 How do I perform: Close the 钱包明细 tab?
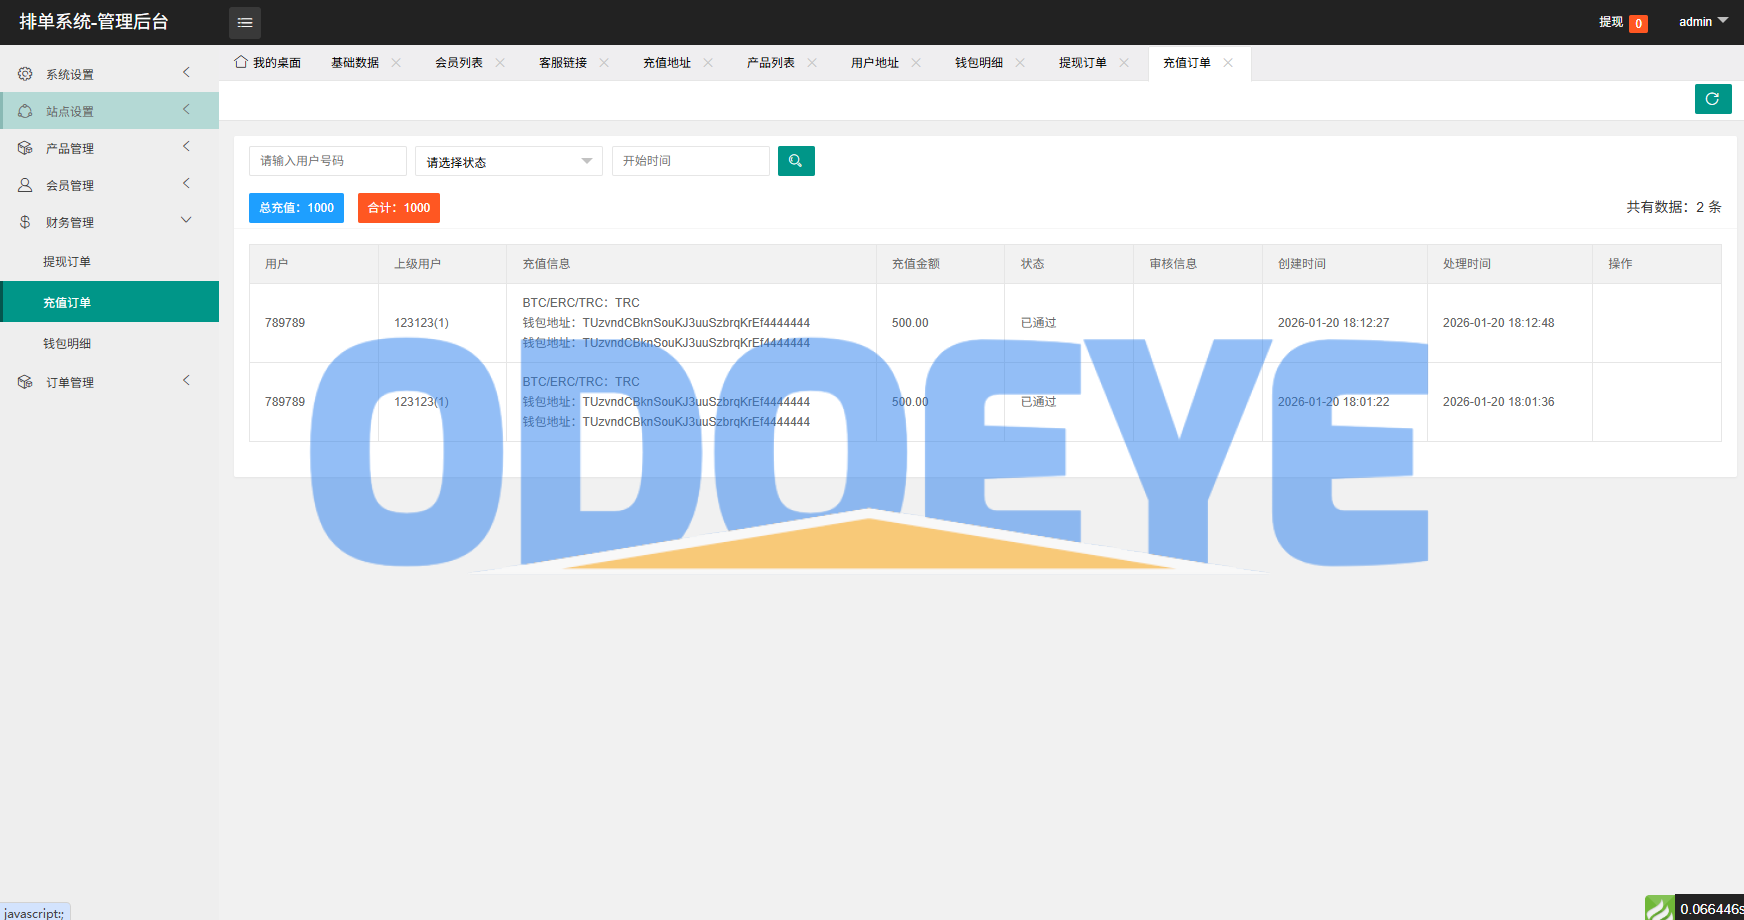point(1020,62)
